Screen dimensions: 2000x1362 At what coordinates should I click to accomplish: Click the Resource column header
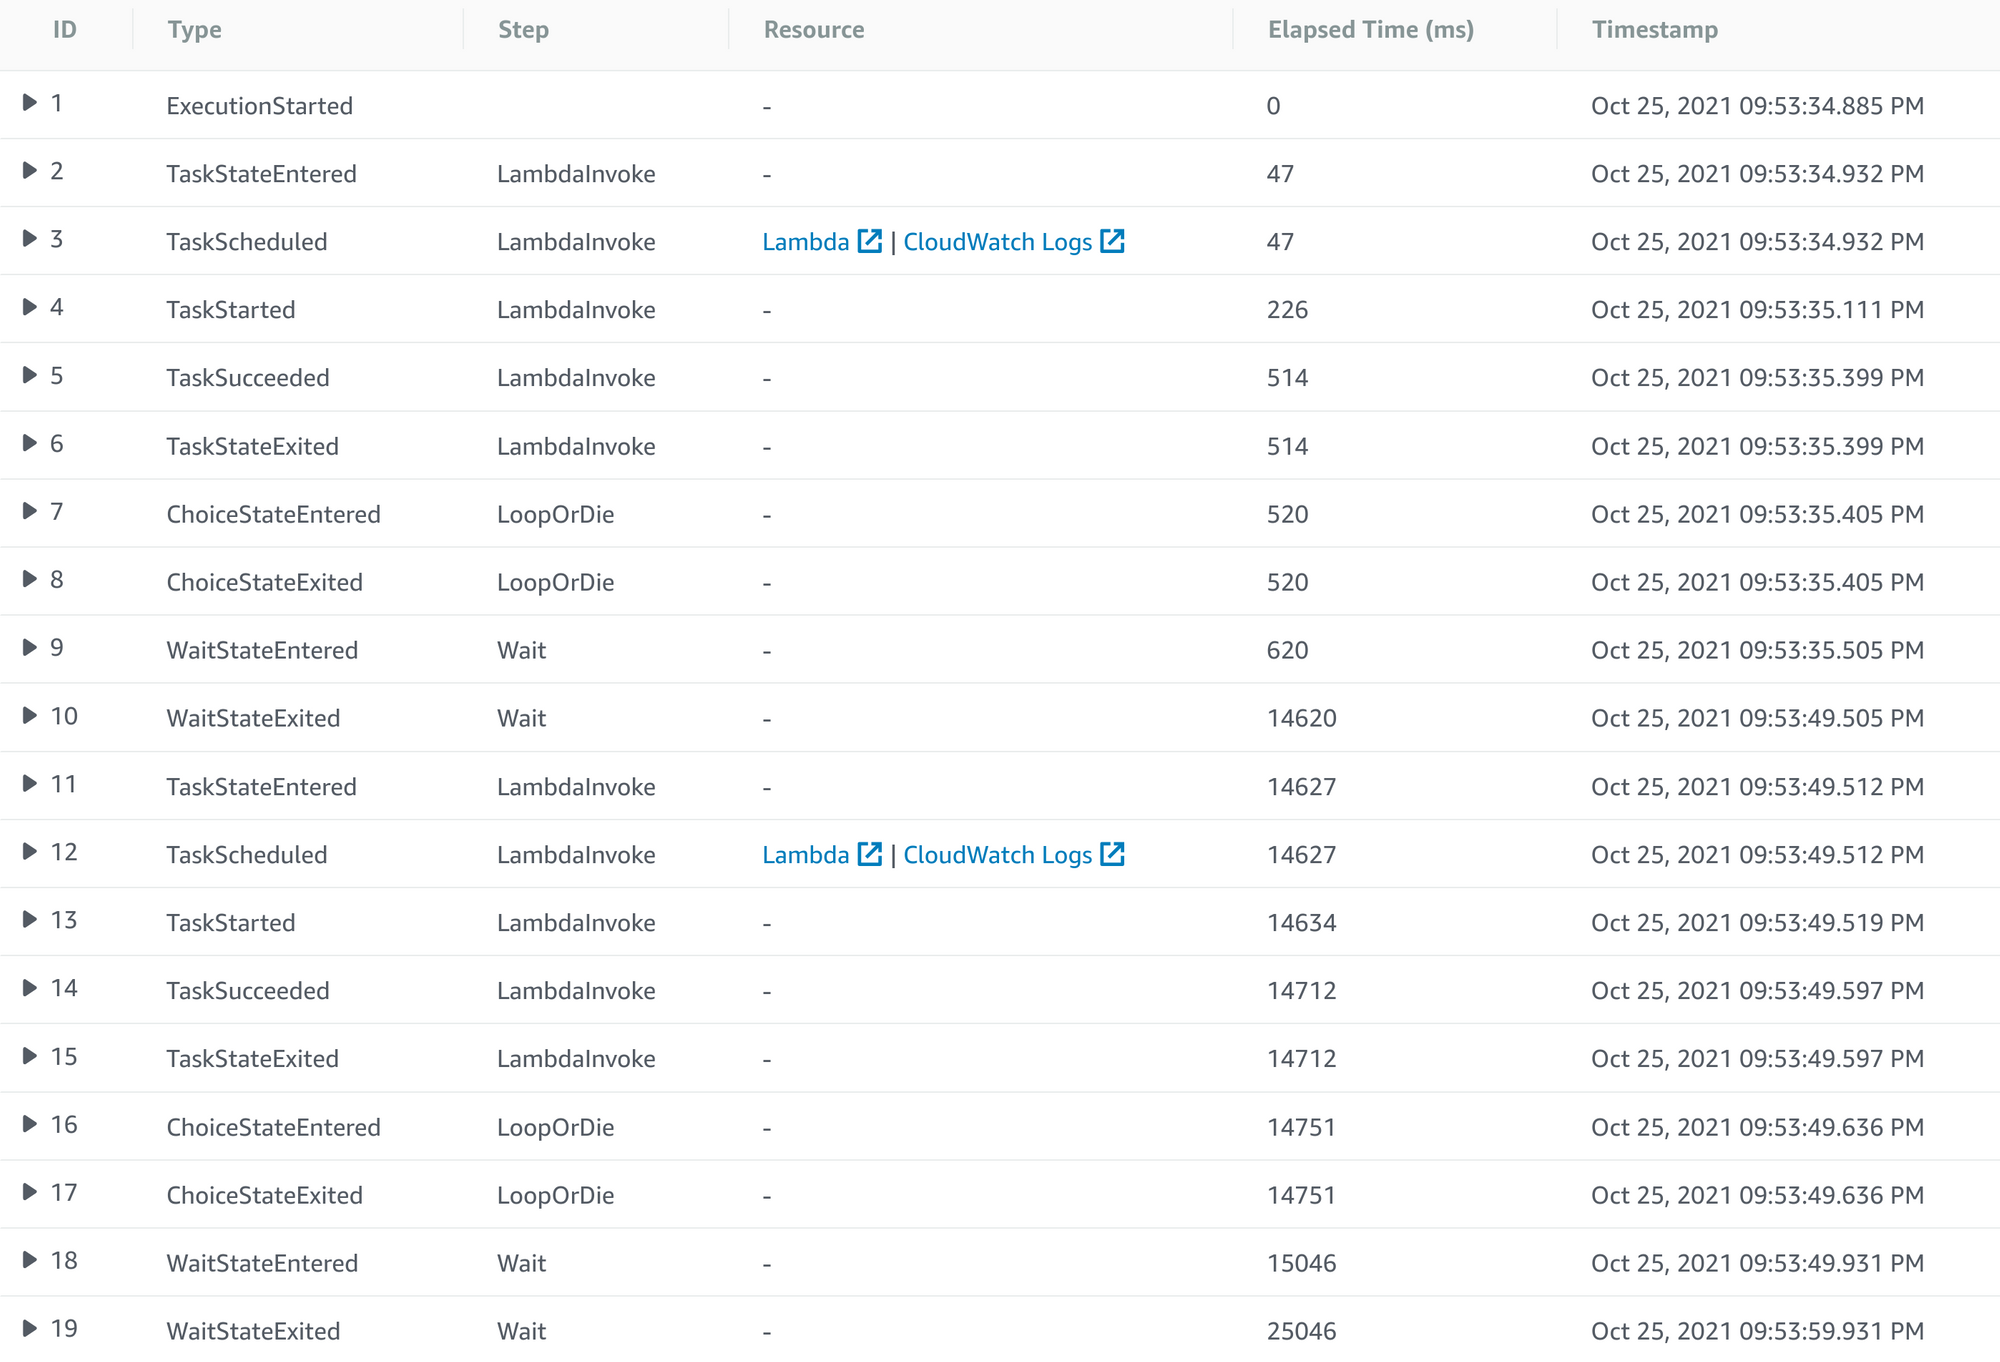814,30
